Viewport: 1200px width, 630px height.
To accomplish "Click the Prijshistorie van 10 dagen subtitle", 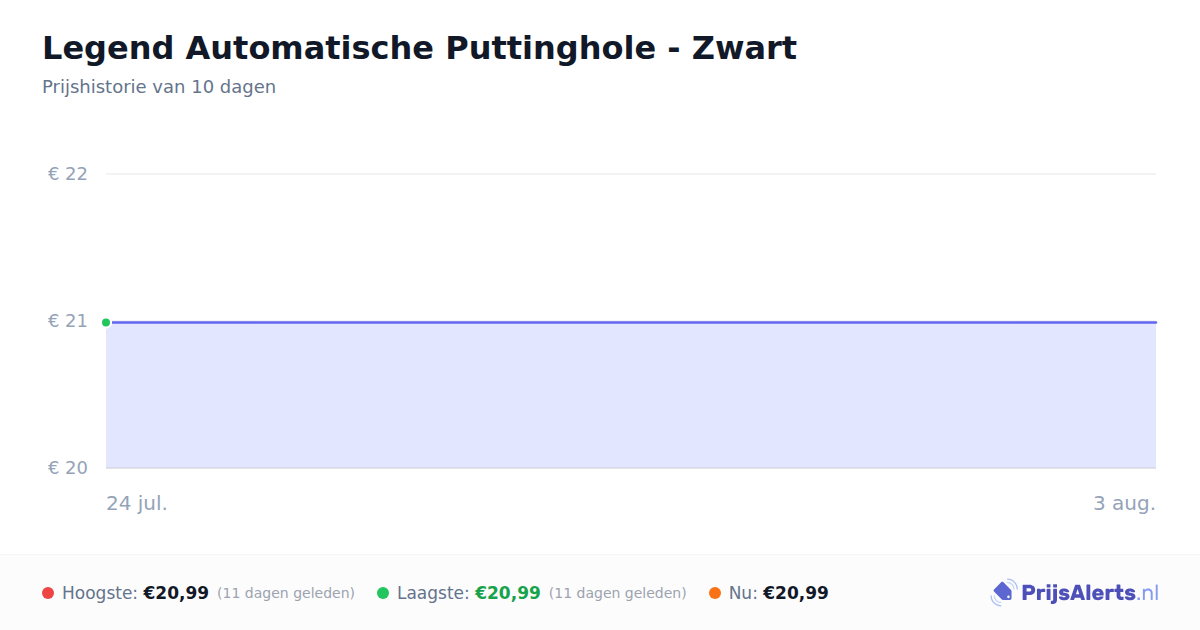I will (x=159, y=87).
